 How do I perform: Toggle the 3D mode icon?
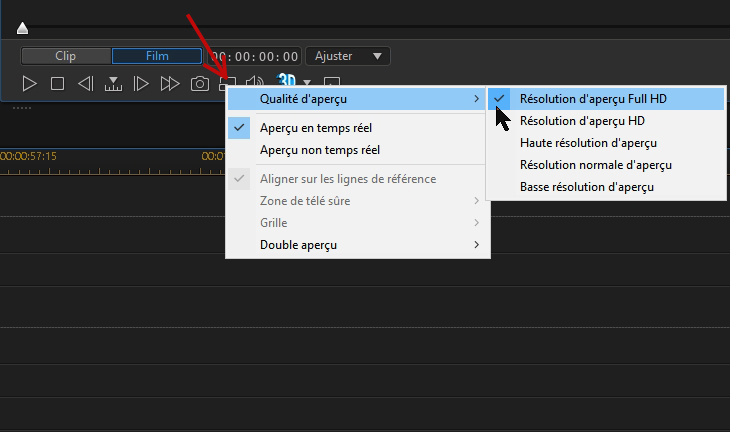[x=286, y=82]
